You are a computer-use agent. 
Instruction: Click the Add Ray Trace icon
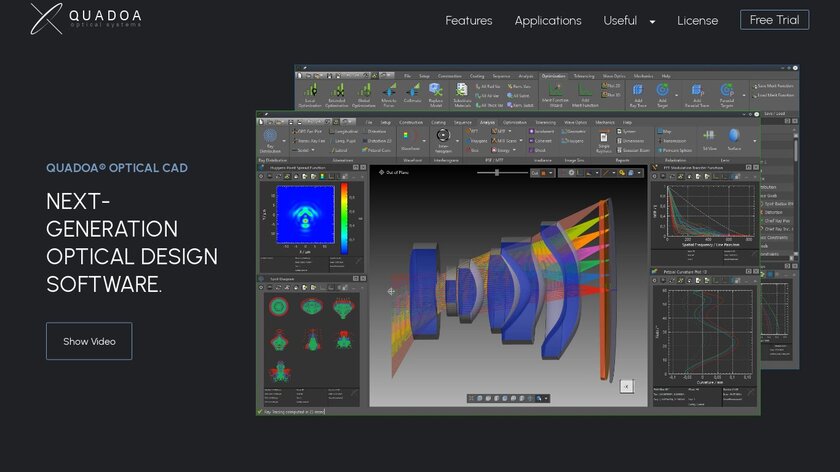638,95
